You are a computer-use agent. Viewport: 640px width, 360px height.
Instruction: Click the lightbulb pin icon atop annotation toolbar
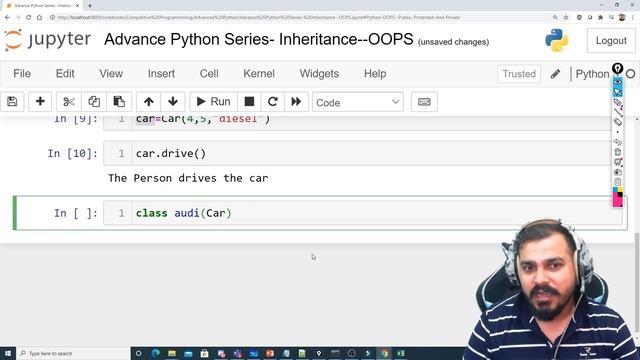[x=618, y=69]
